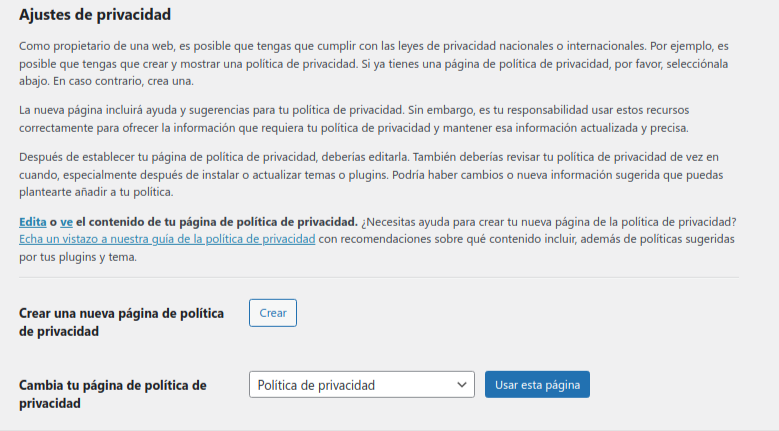Expand the dropdown using its chevron arrow

[462, 385]
